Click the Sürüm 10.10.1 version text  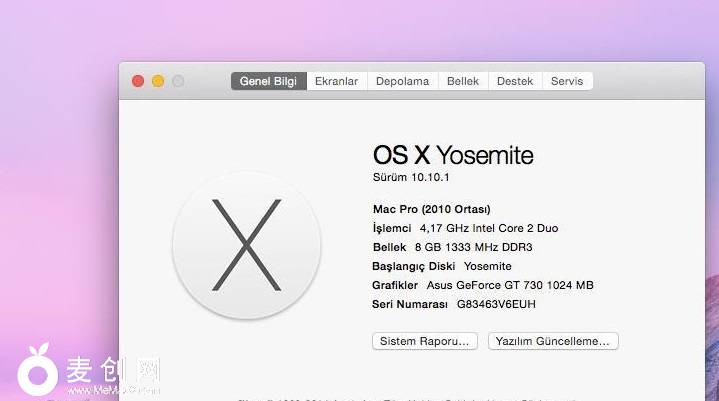coord(411,177)
